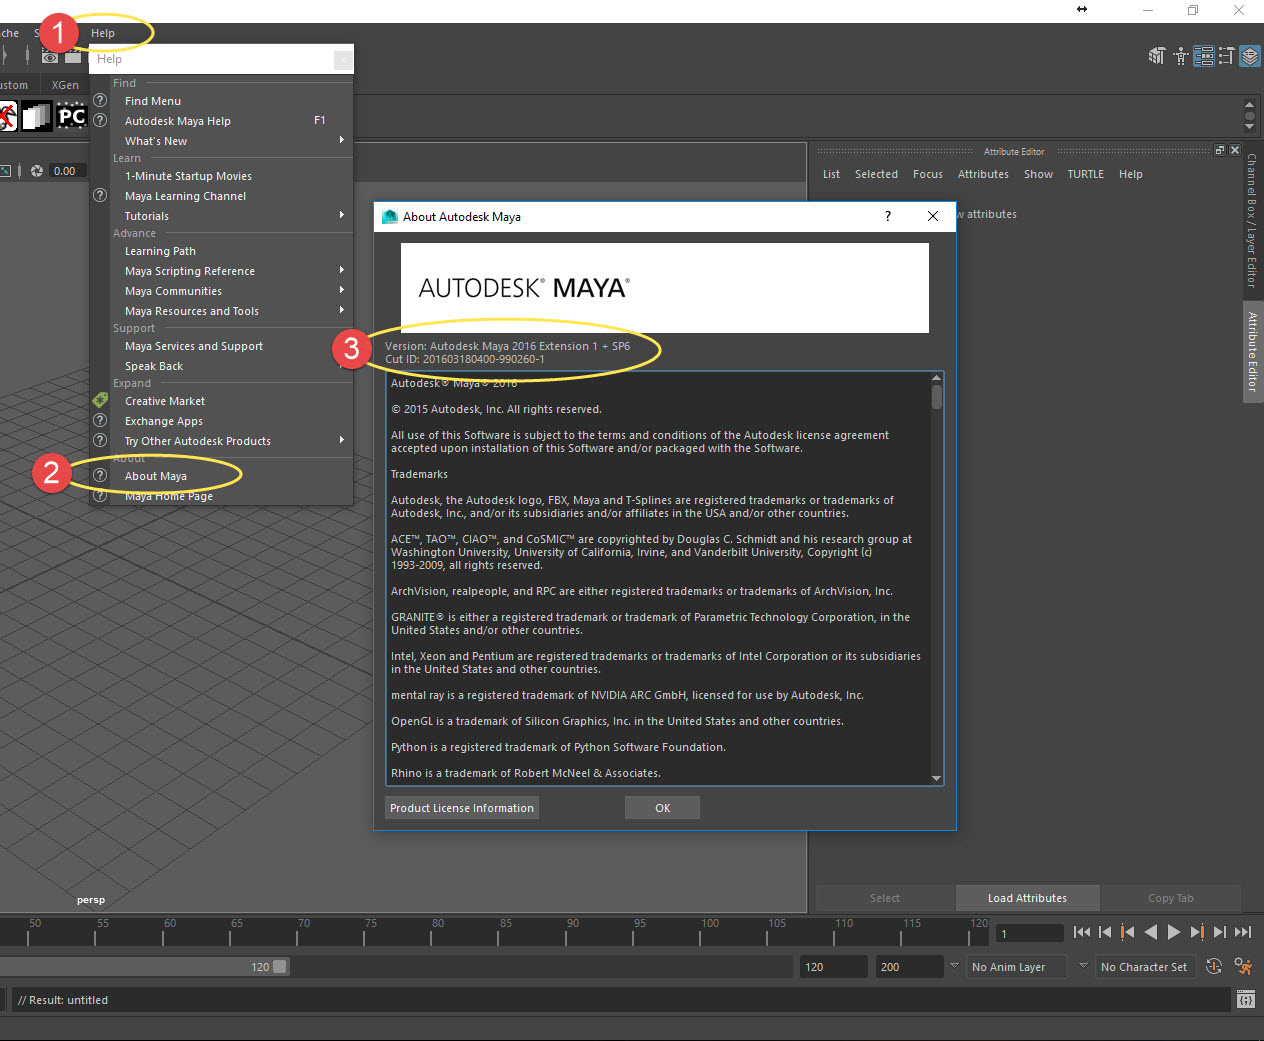Open the Attribute Editor TURTLE menu
The width and height of the screenshot is (1264, 1041).
click(1085, 174)
